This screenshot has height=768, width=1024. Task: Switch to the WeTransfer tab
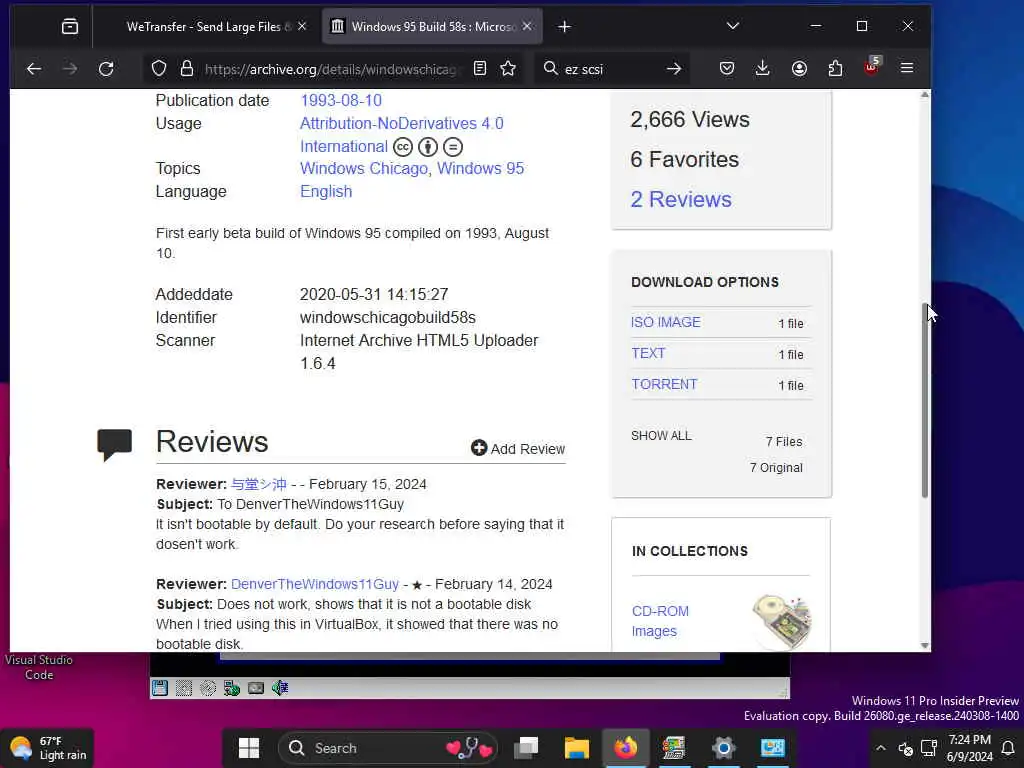pyautogui.click(x=206, y=26)
